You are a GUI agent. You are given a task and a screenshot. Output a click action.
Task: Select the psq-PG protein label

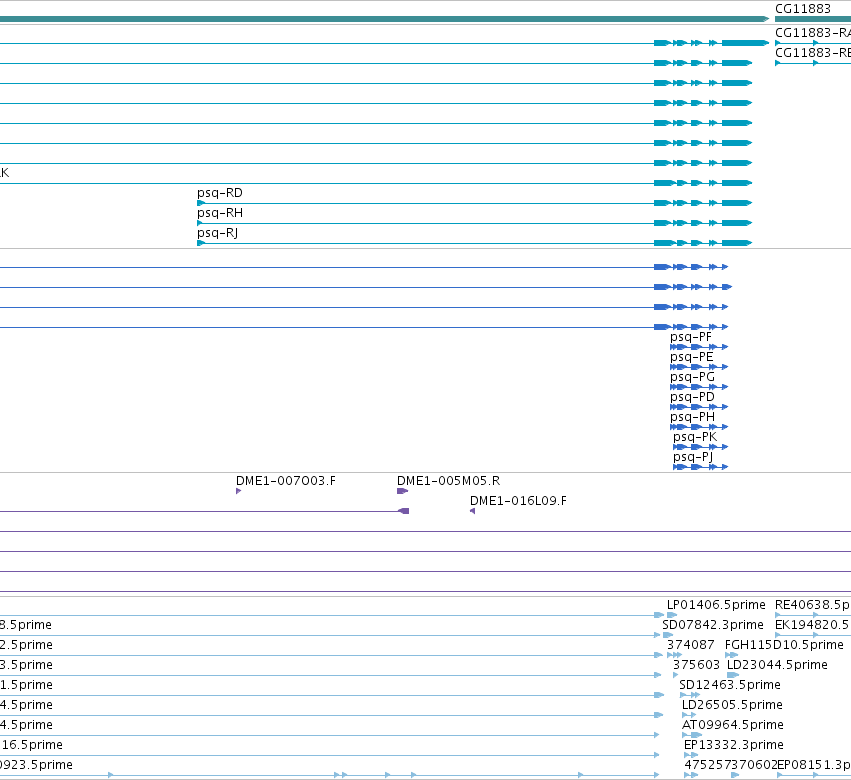tap(693, 377)
